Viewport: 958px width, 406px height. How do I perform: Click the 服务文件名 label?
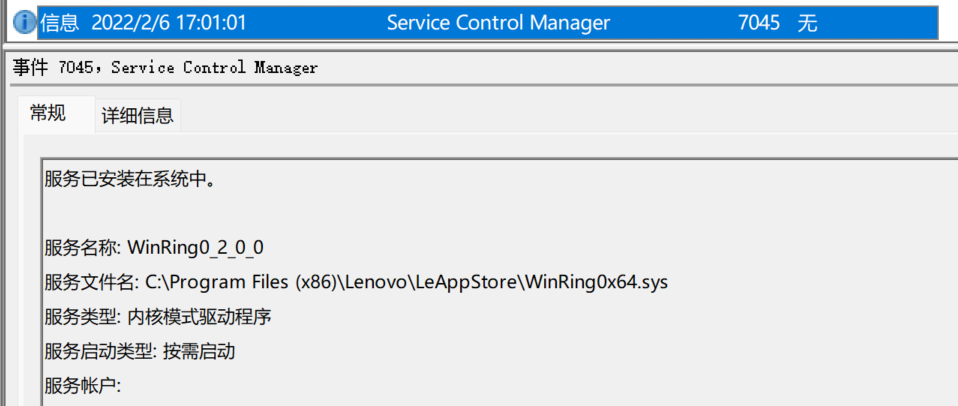tap(92, 283)
